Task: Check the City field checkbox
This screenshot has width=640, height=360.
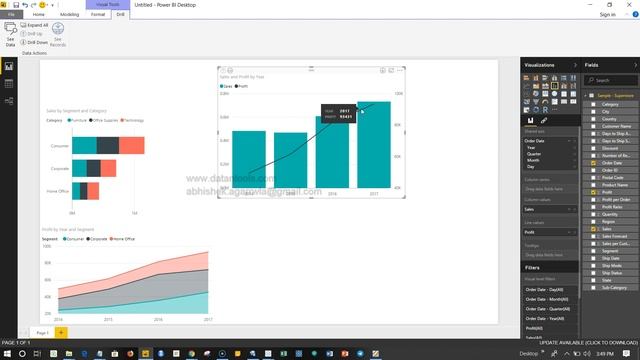Action: click(593, 112)
